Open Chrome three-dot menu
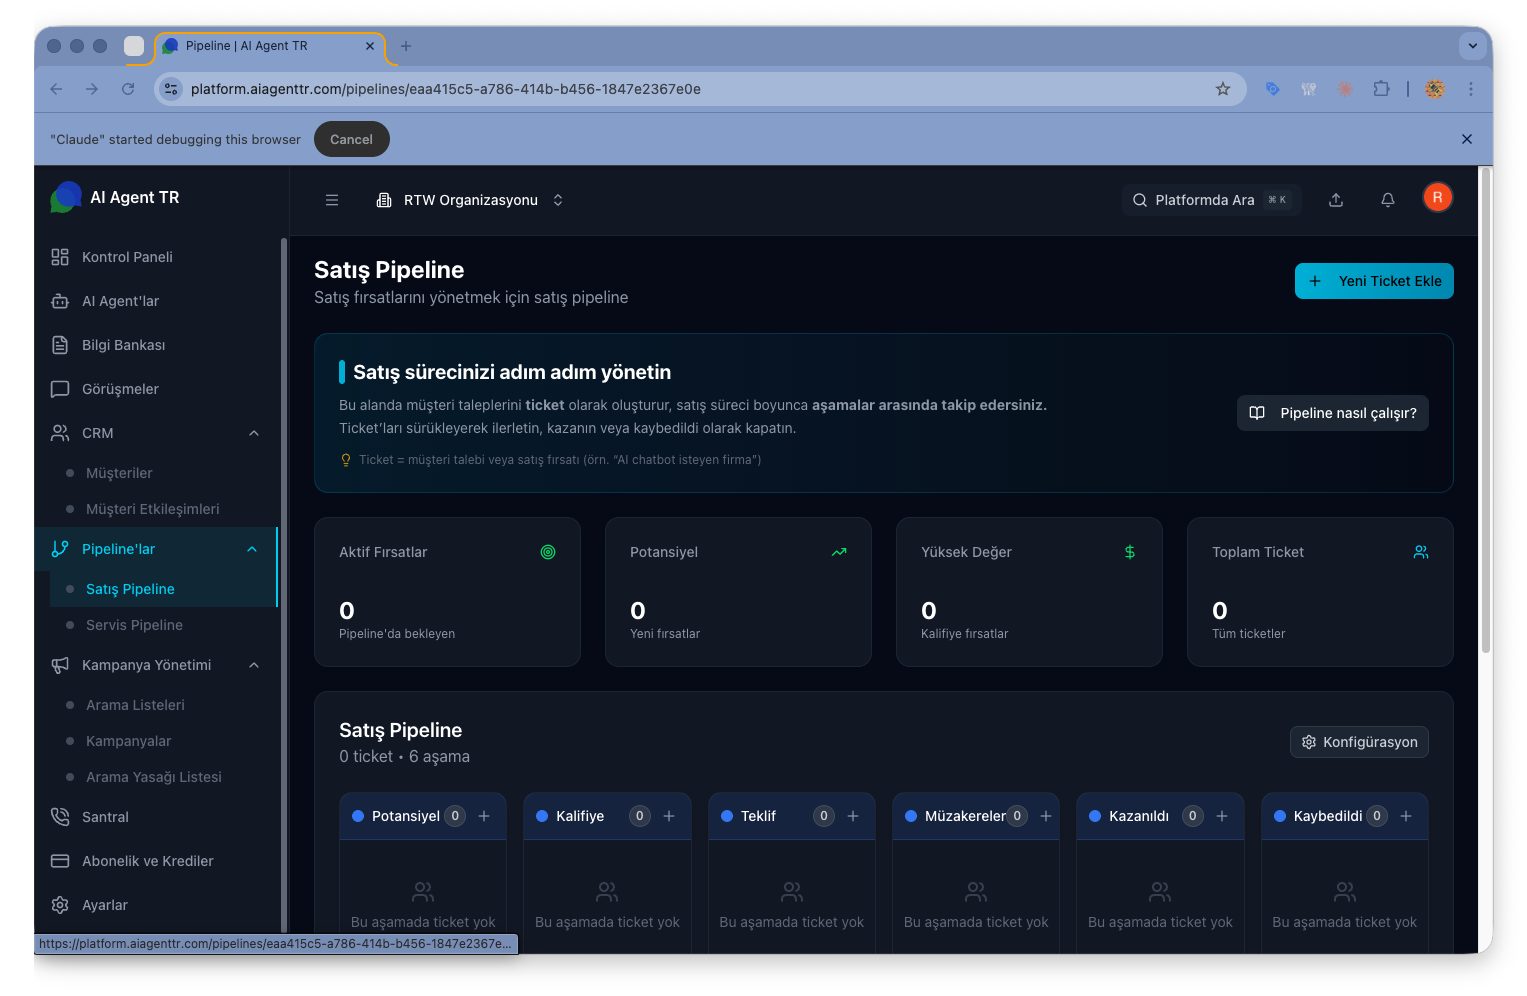Screen dimensions: 1527x996 pos(1471,89)
